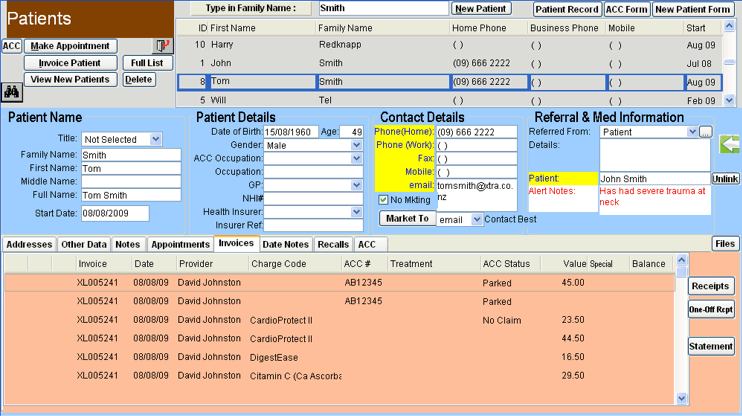Open the Recalls tab
The image size is (742, 416).
click(333, 244)
